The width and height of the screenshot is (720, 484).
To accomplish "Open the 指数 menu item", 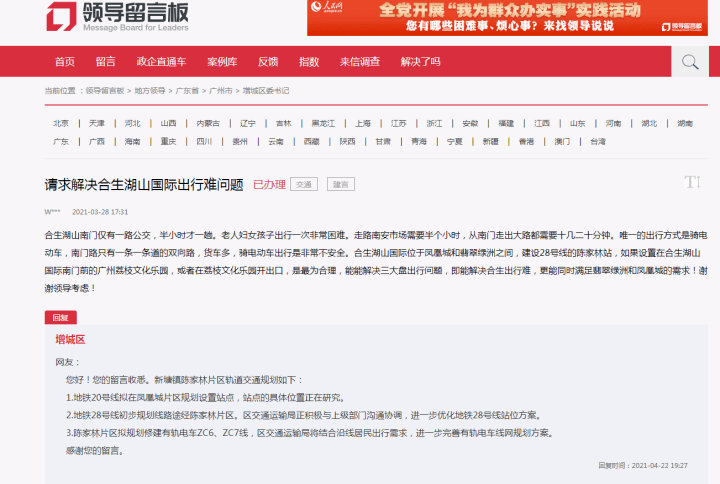I will pos(309,62).
